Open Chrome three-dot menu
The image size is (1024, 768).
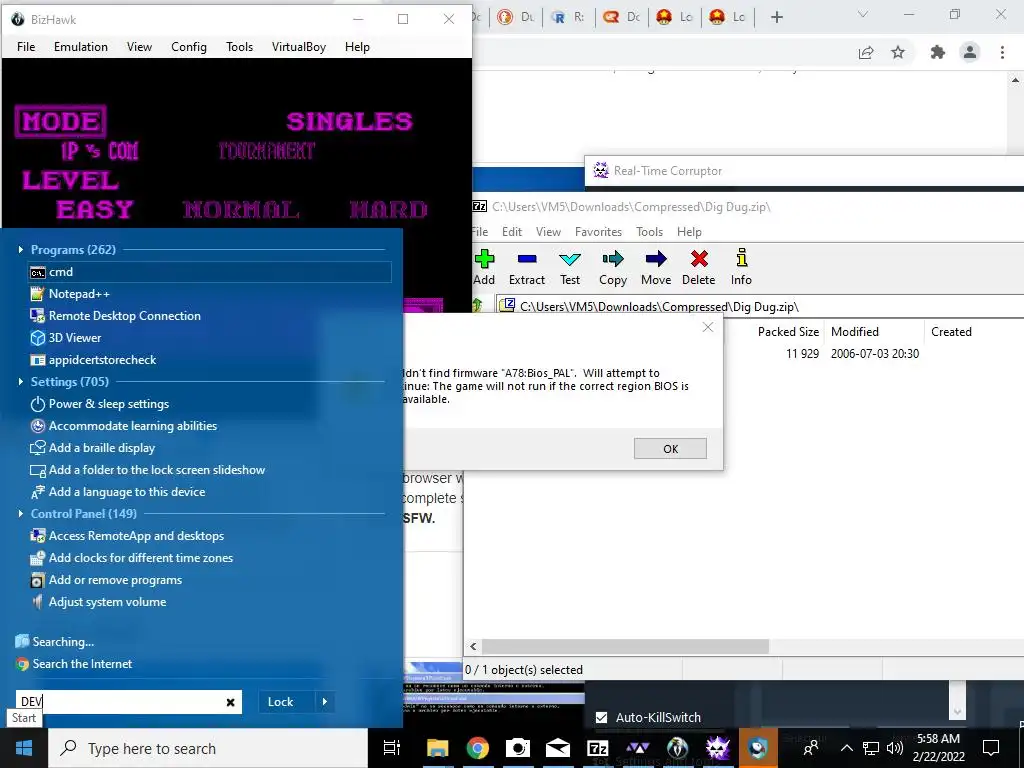pos(1002,52)
